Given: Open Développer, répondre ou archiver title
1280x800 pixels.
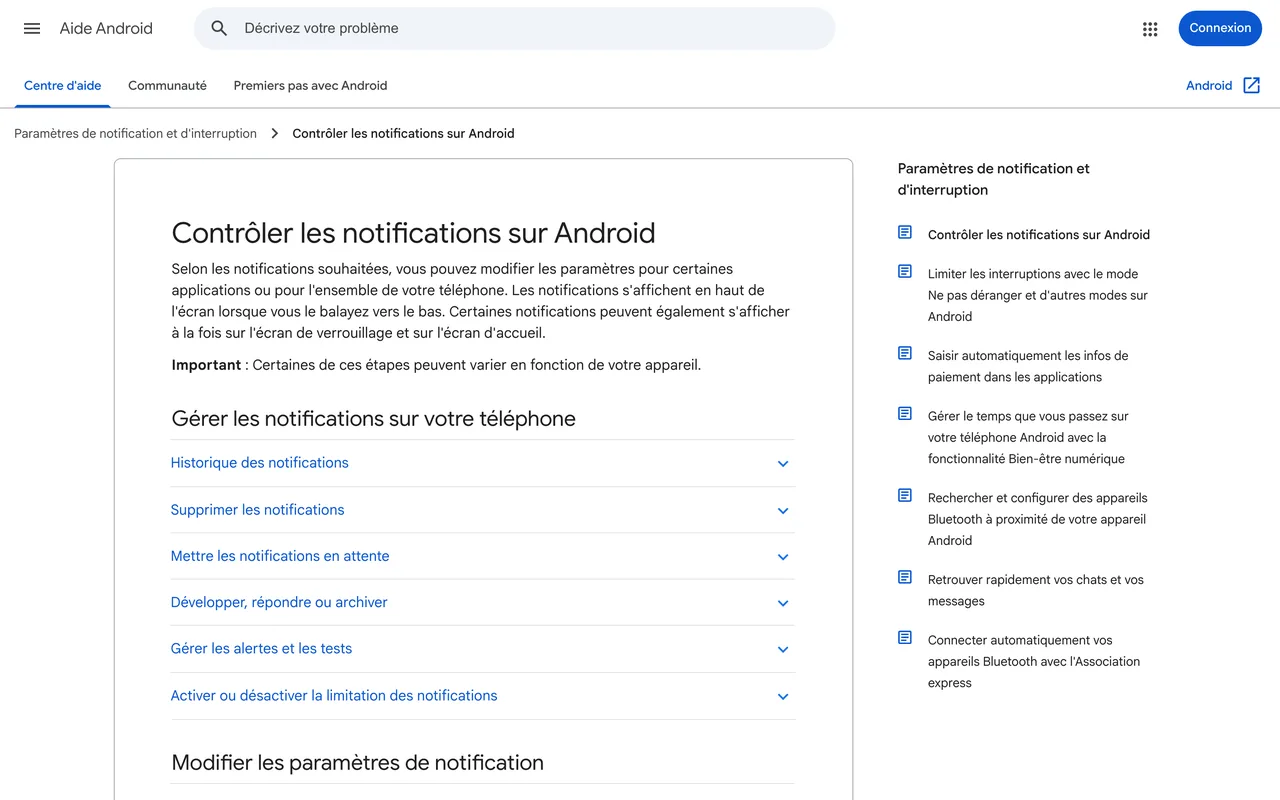Looking at the screenshot, I should (x=279, y=603).
